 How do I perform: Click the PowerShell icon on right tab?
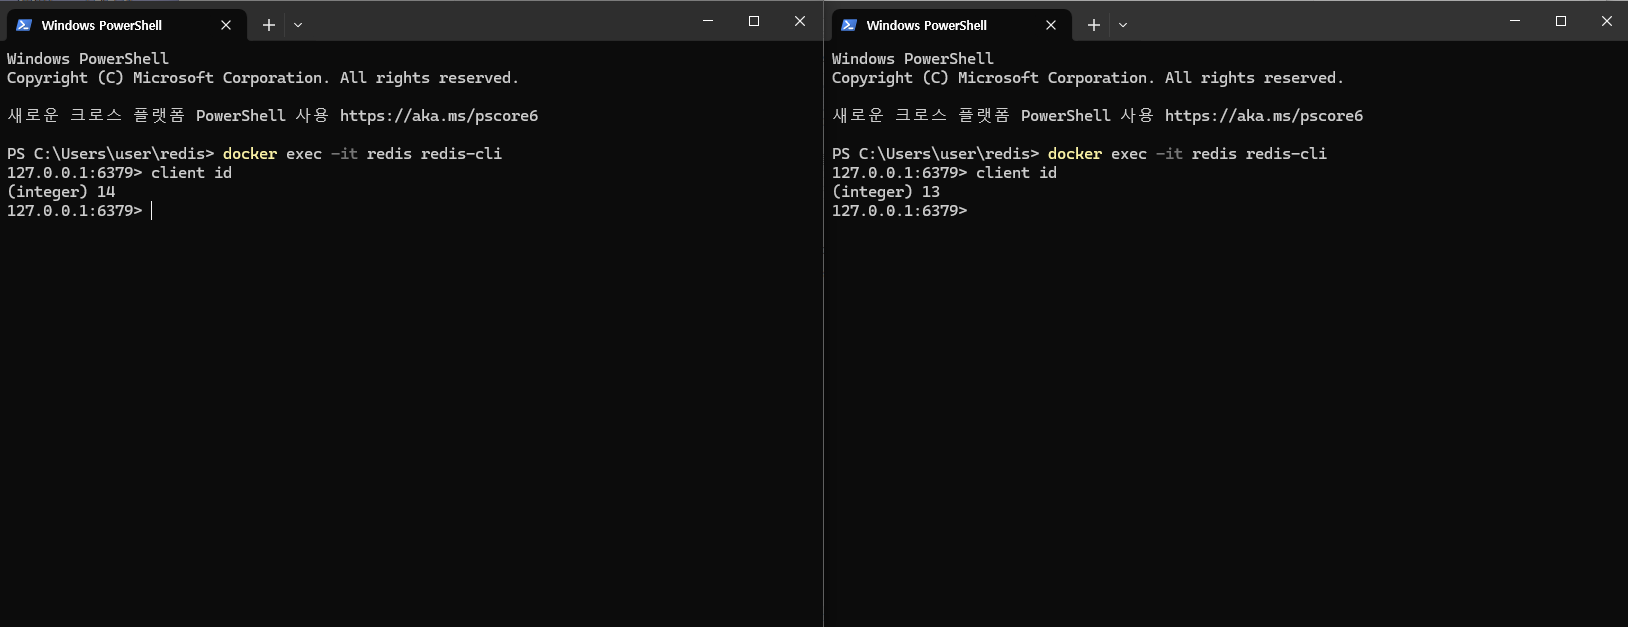(x=849, y=25)
